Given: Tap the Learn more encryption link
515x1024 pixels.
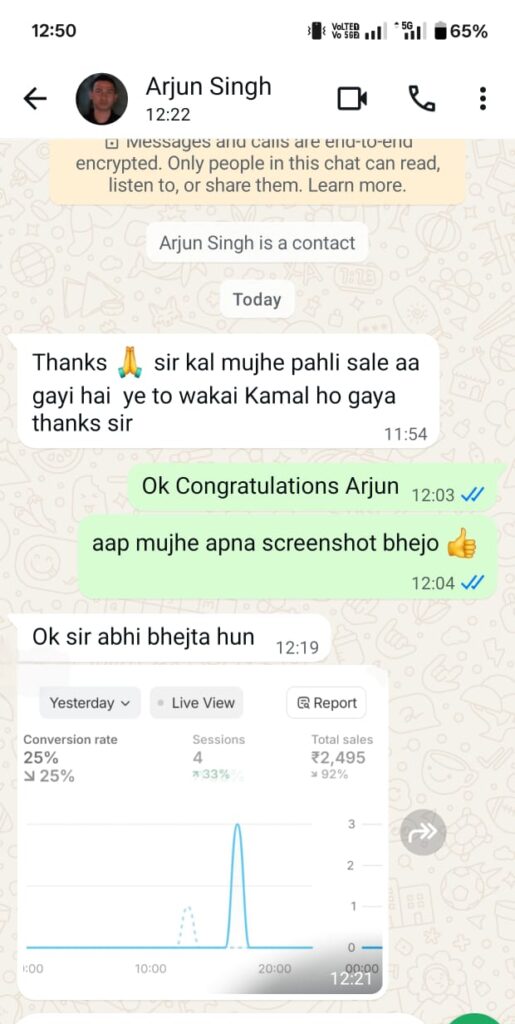Looking at the screenshot, I should 357,185.
